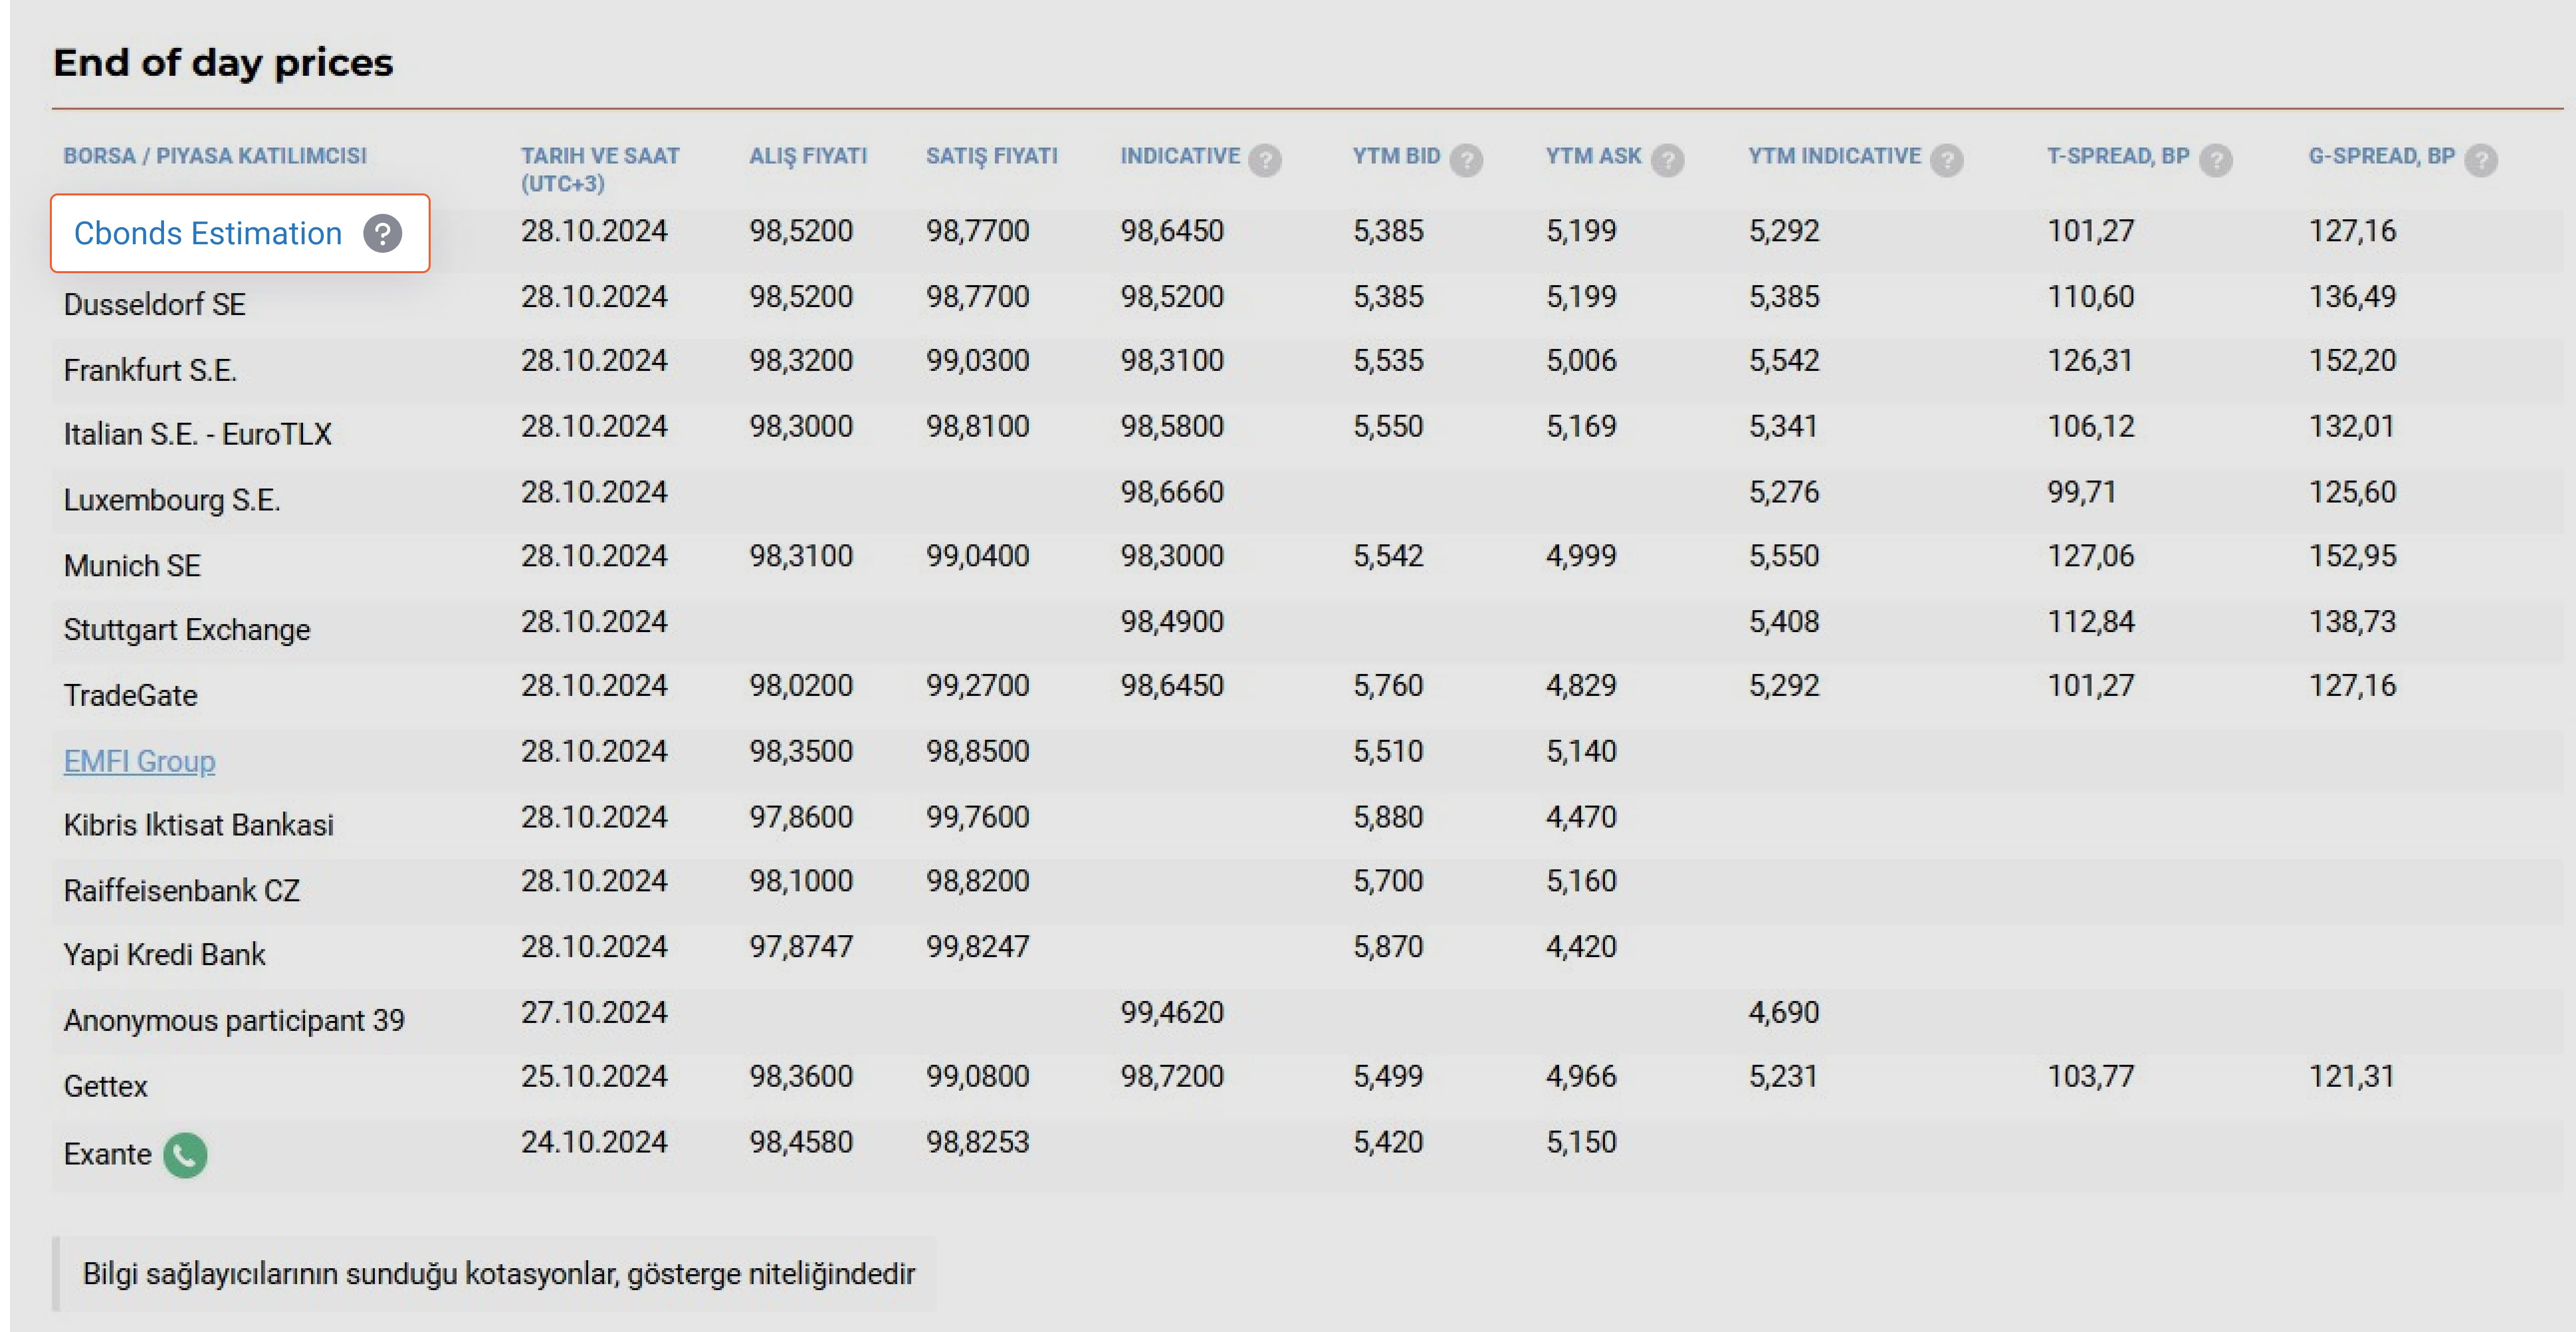The height and width of the screenshot is (1332, 2576).
Task: Click the TradeGate participant name
Action: click(x=130, y=695)
